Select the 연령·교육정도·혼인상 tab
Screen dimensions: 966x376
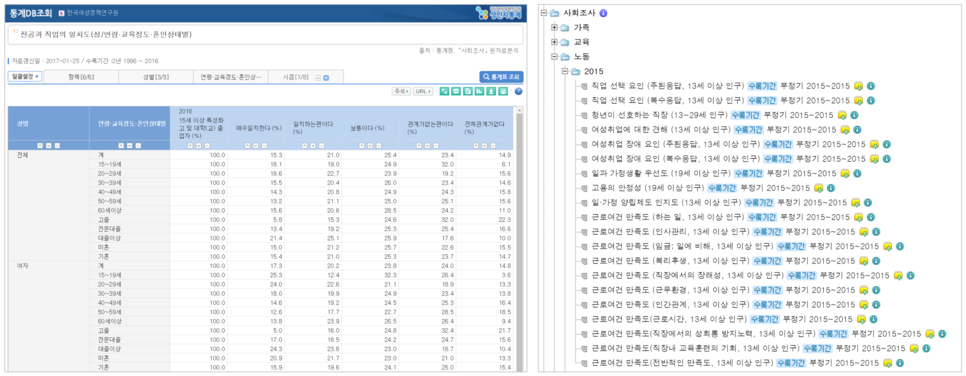[230, 77]
